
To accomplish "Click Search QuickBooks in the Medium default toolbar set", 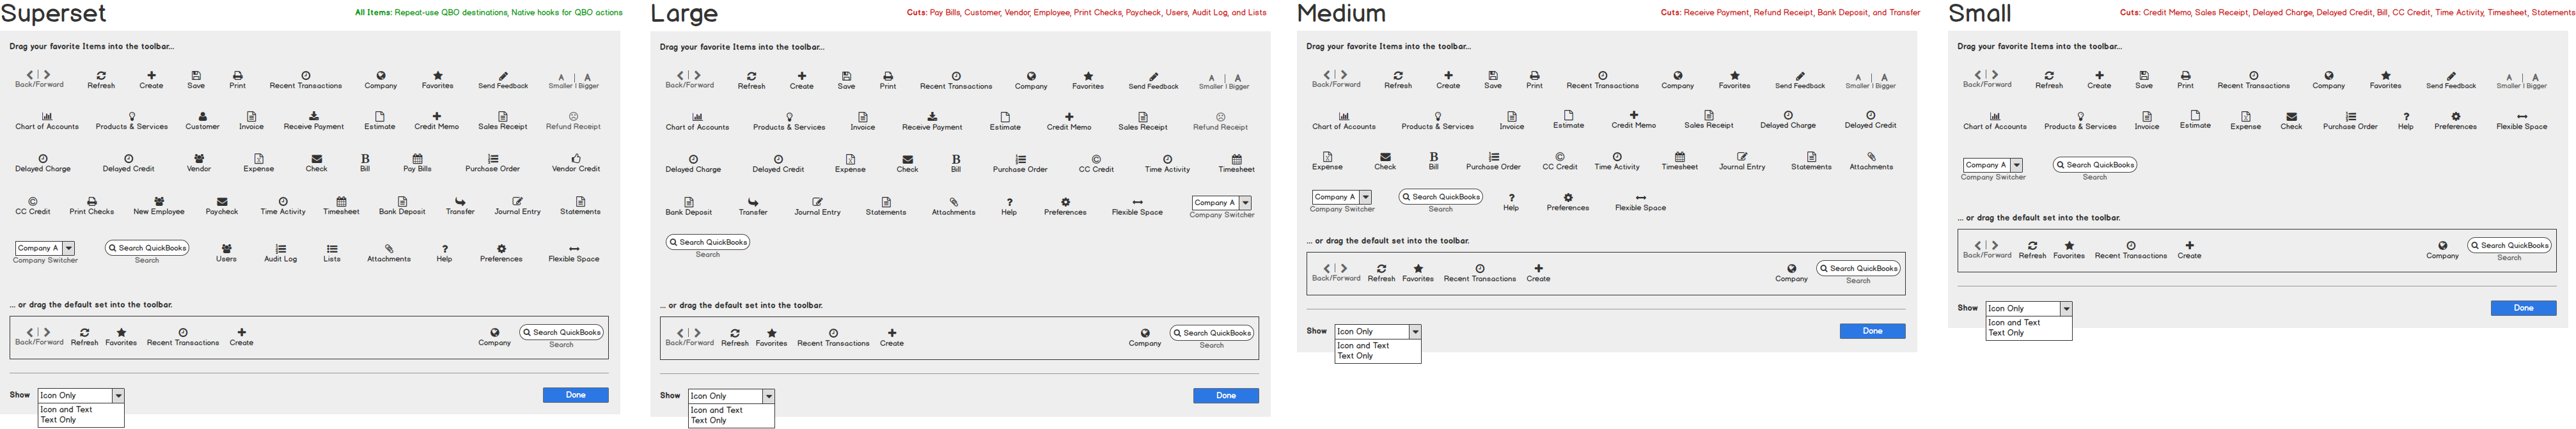I will (x=1858, y=268).
